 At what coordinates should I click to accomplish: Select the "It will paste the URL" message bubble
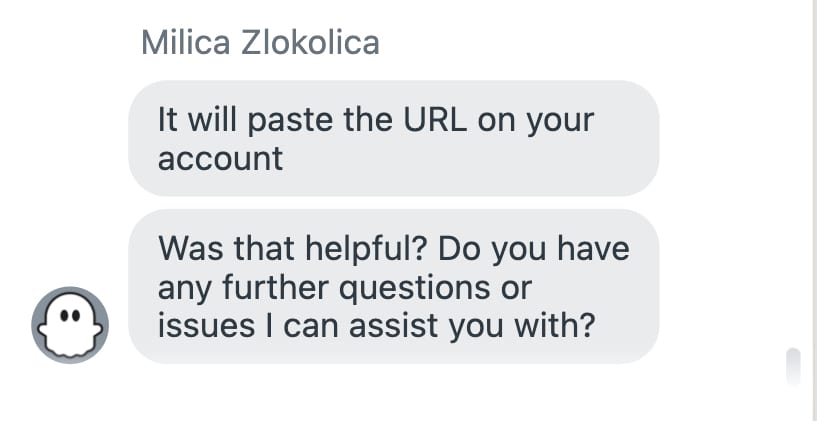[394, 139]
